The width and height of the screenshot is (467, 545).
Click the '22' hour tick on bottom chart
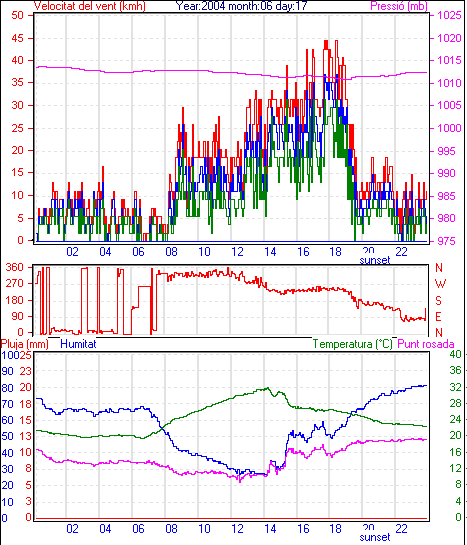pyautogui.click(x=401, y=529)
